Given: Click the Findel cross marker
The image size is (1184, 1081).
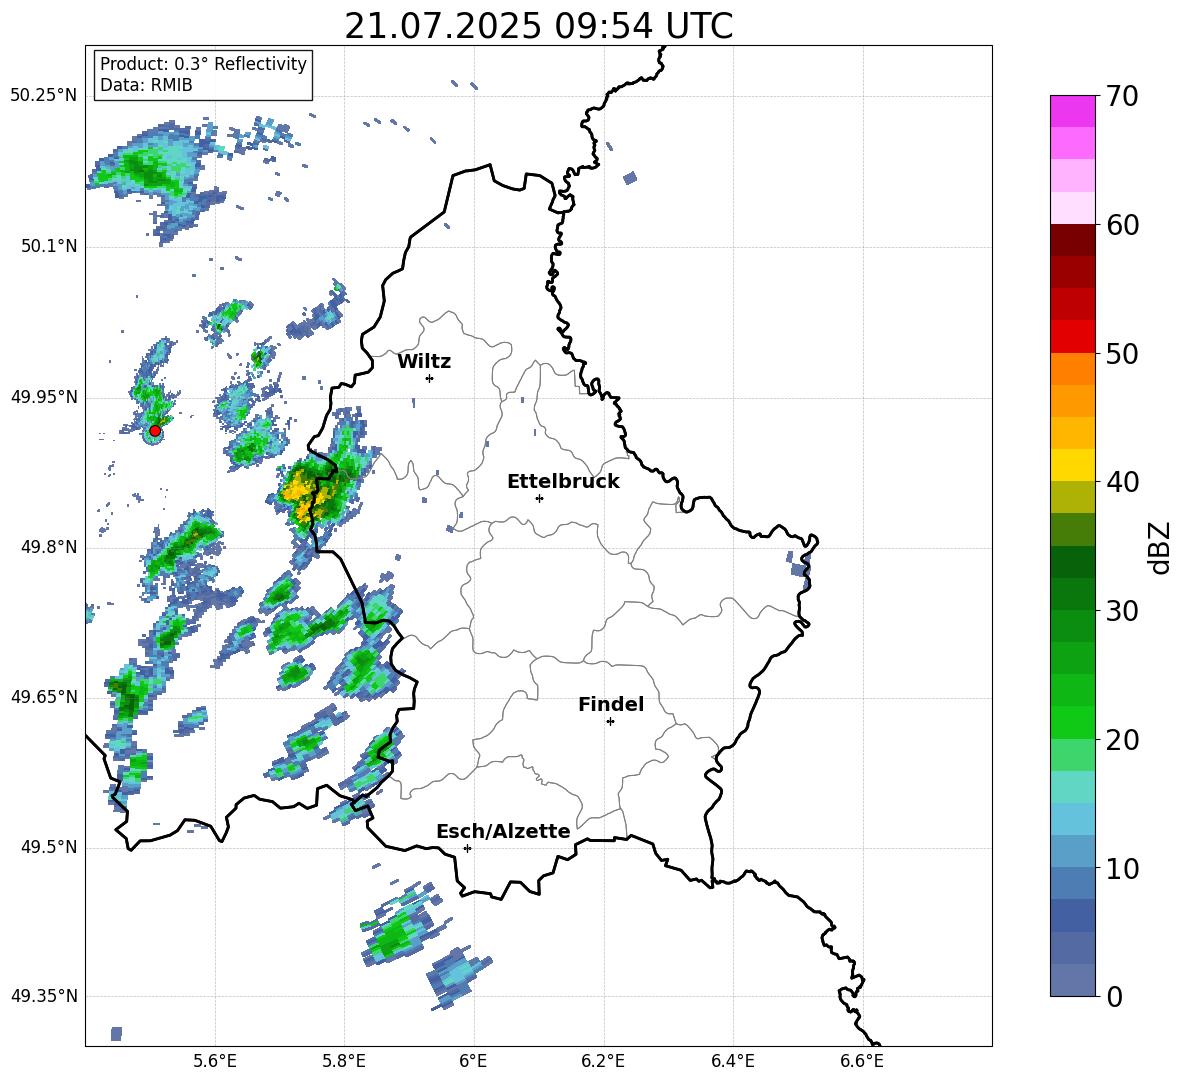Looking at the screenshot, I should click(x=610, y=722).
